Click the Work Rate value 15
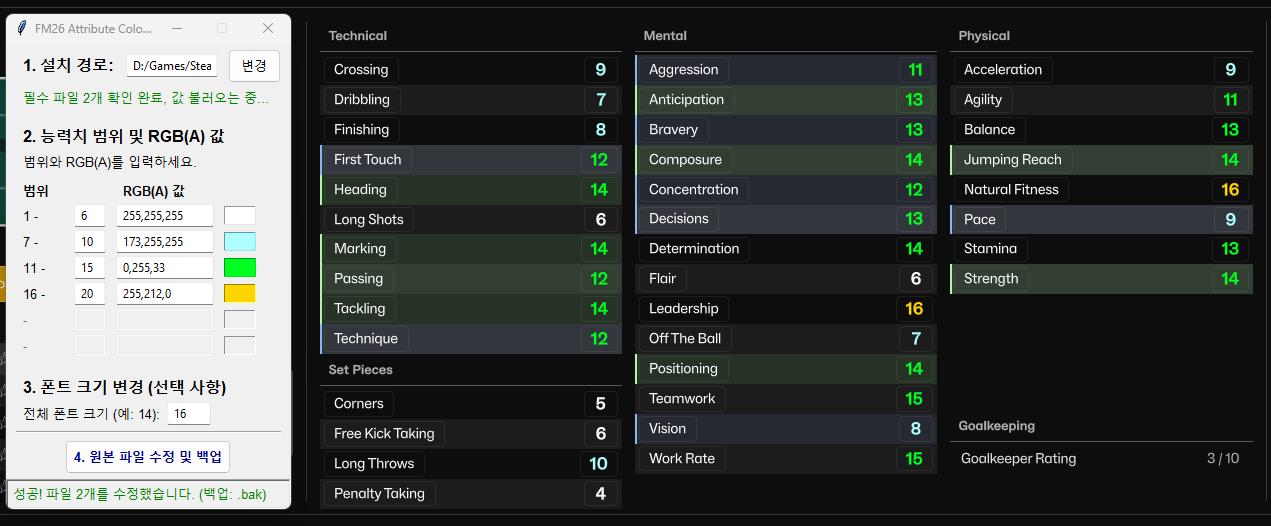 tap(914, 459)
